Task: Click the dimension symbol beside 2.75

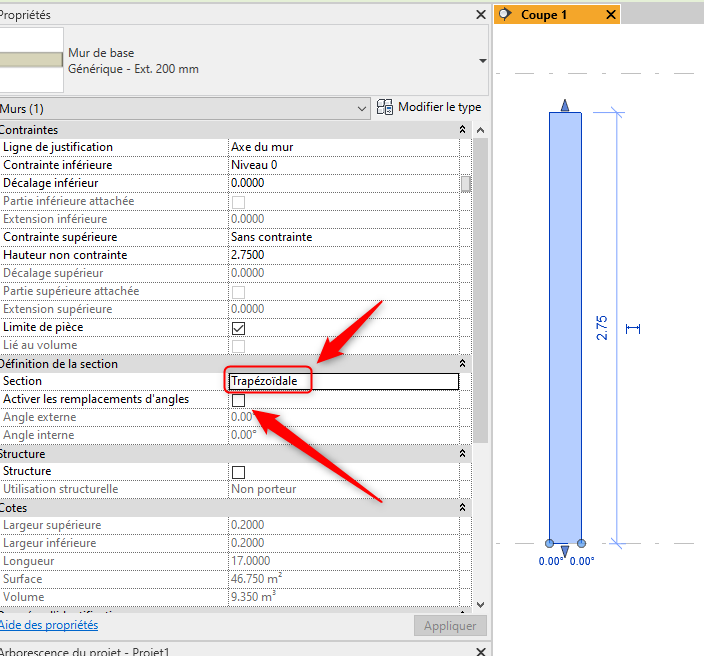Action: [632, 328]
